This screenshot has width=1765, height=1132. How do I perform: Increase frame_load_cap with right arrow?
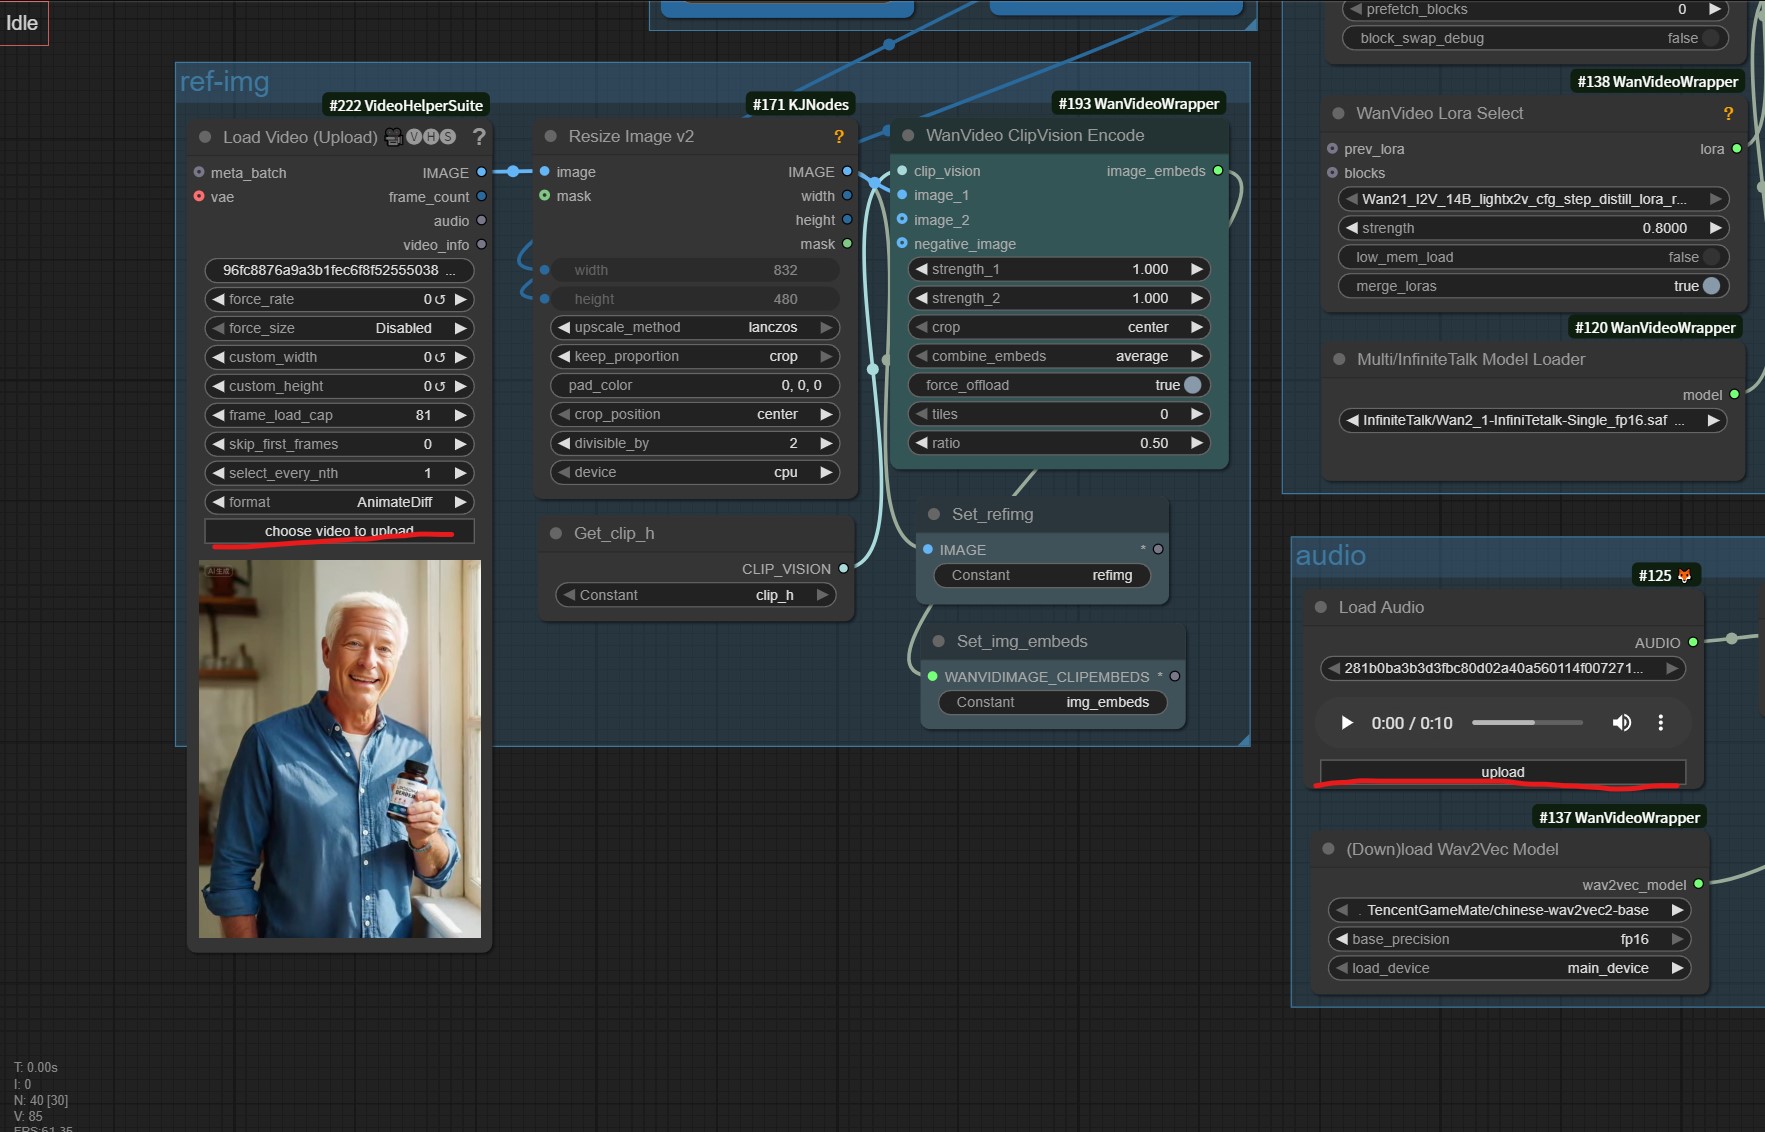(x=460, y=415)
